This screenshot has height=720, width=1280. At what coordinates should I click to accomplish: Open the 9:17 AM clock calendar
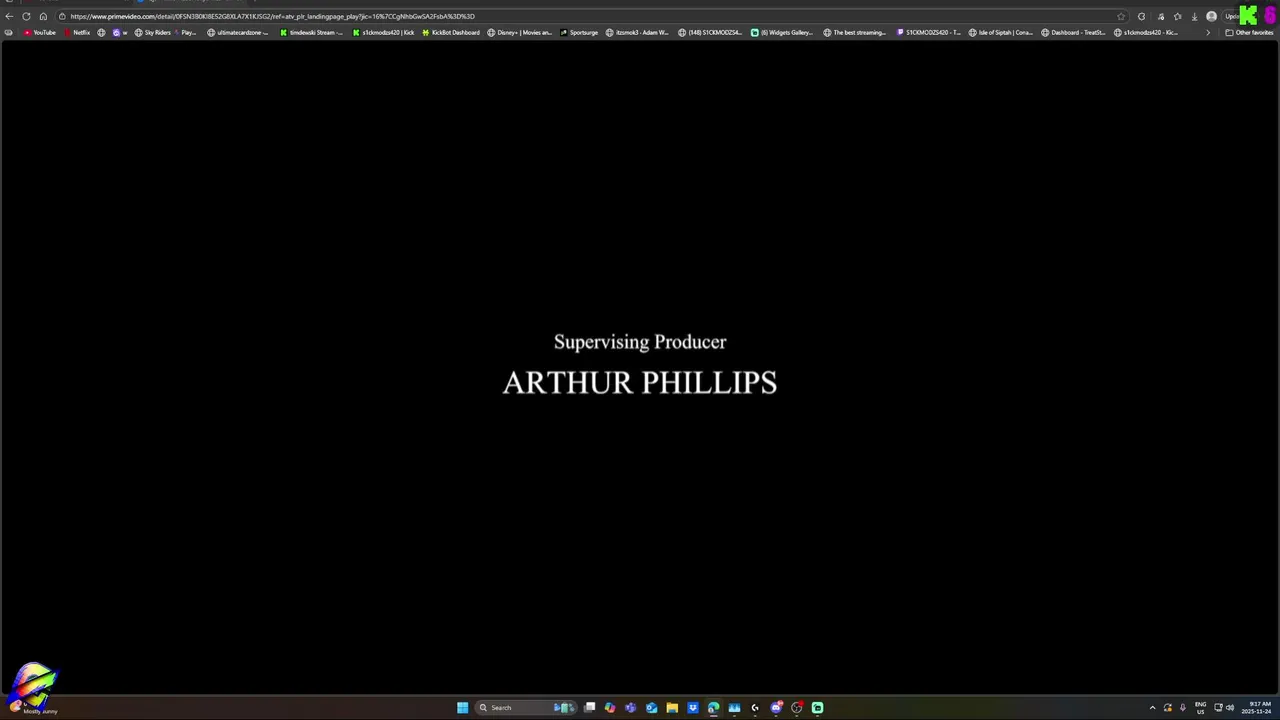click(x=1256, y=708)
